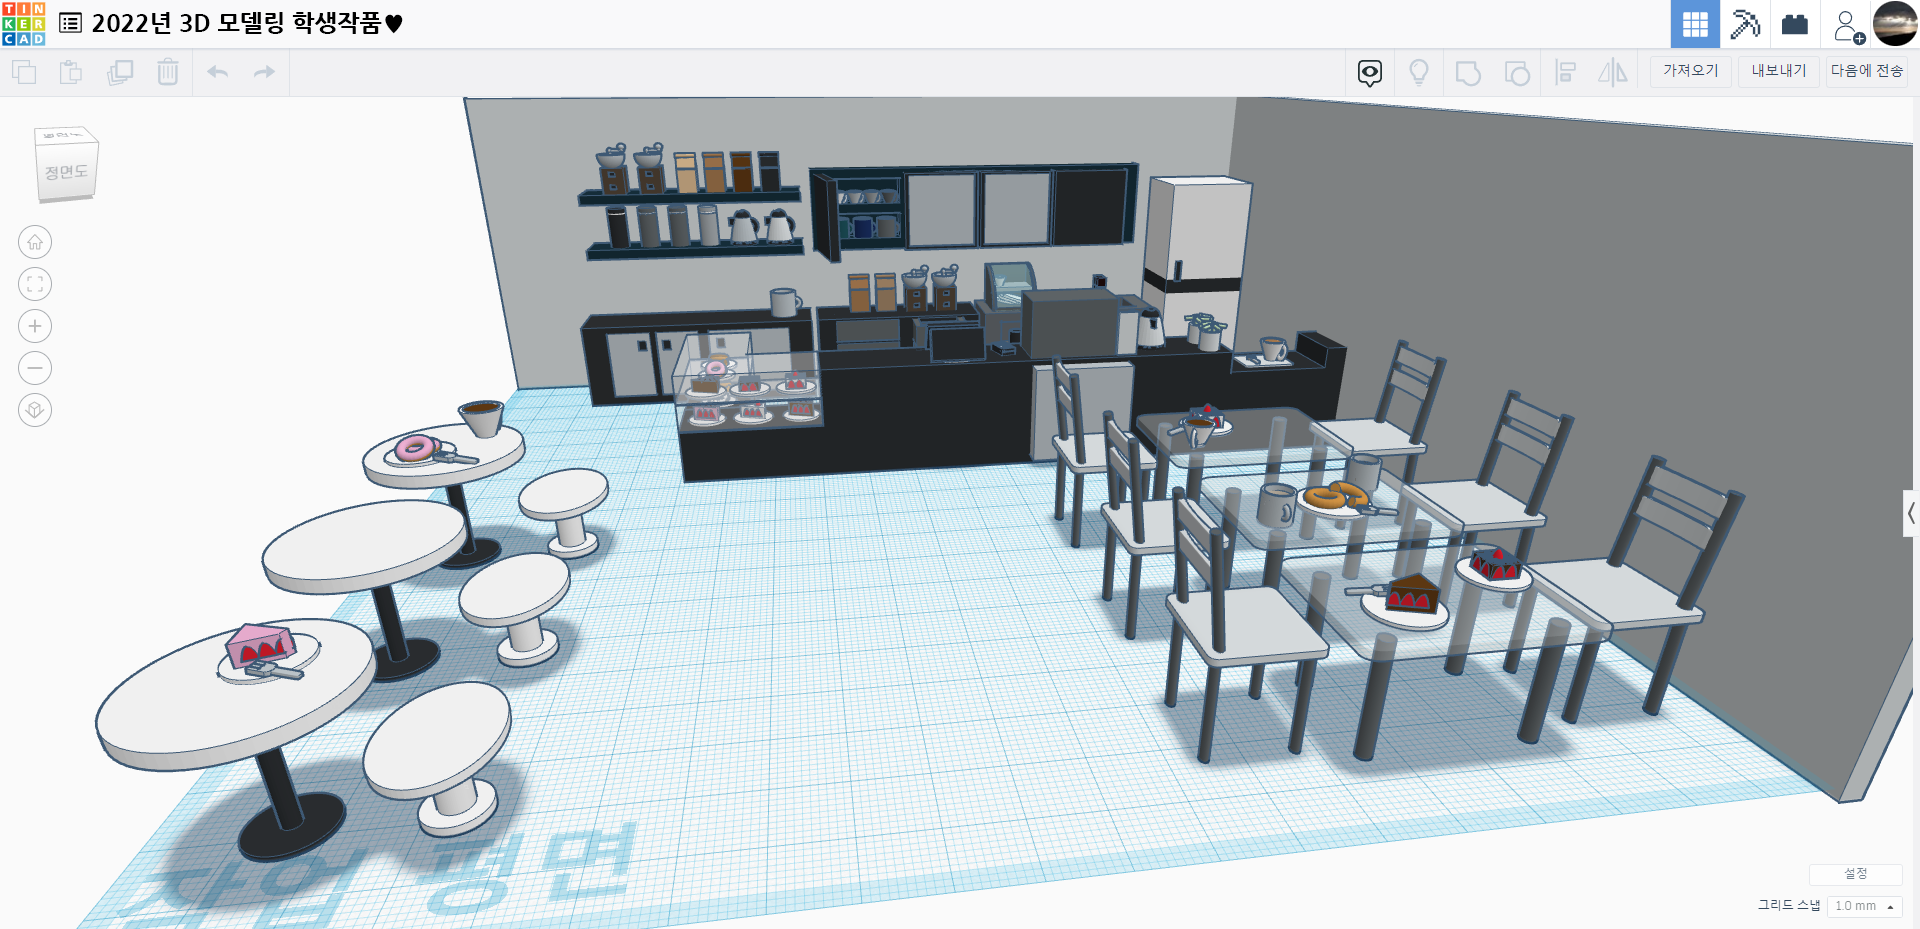The width and height of the screenshot is (1920, 929).
Task: Select the pink donut on round table
Action: coord(417,448)
